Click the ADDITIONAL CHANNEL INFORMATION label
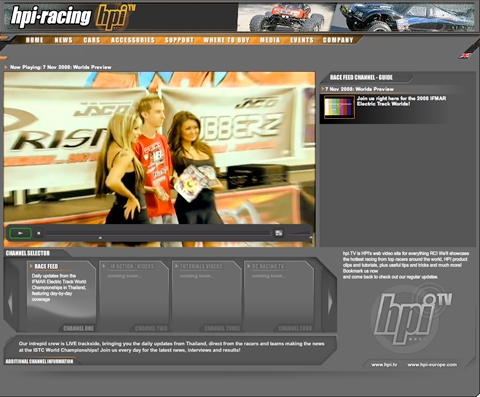This screenshot has height=397, width=480. click(x=39, y=361)
